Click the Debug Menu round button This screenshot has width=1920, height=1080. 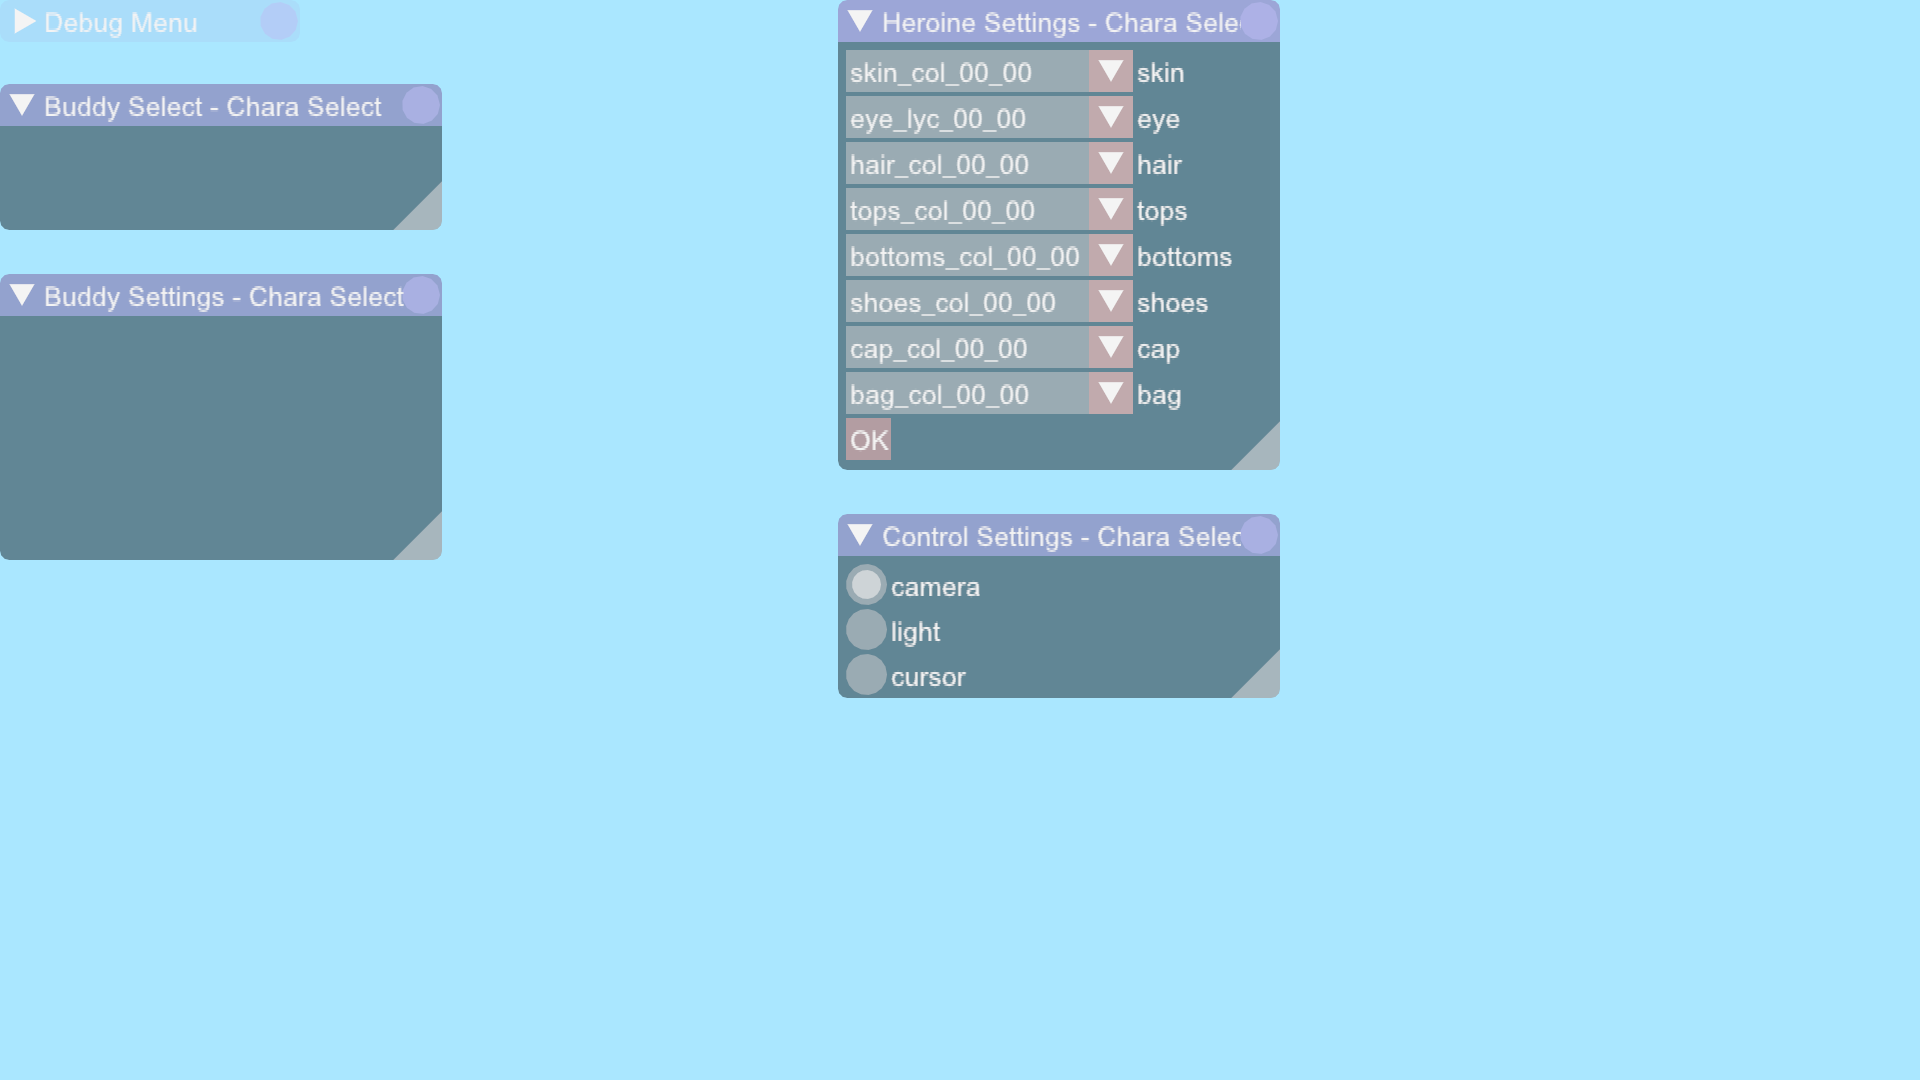pos(279,21)
